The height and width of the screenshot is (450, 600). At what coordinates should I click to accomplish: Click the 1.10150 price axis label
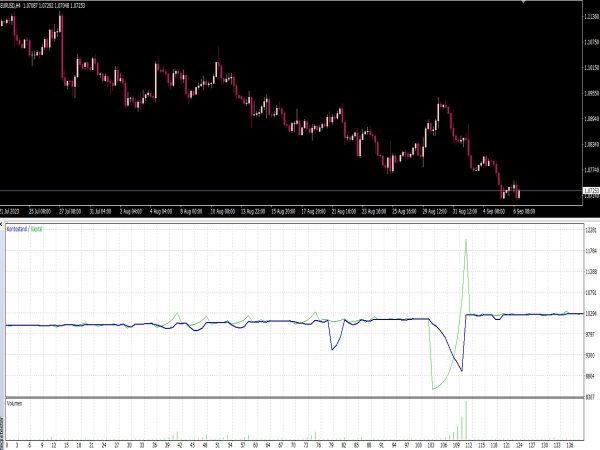coord(592,68)
